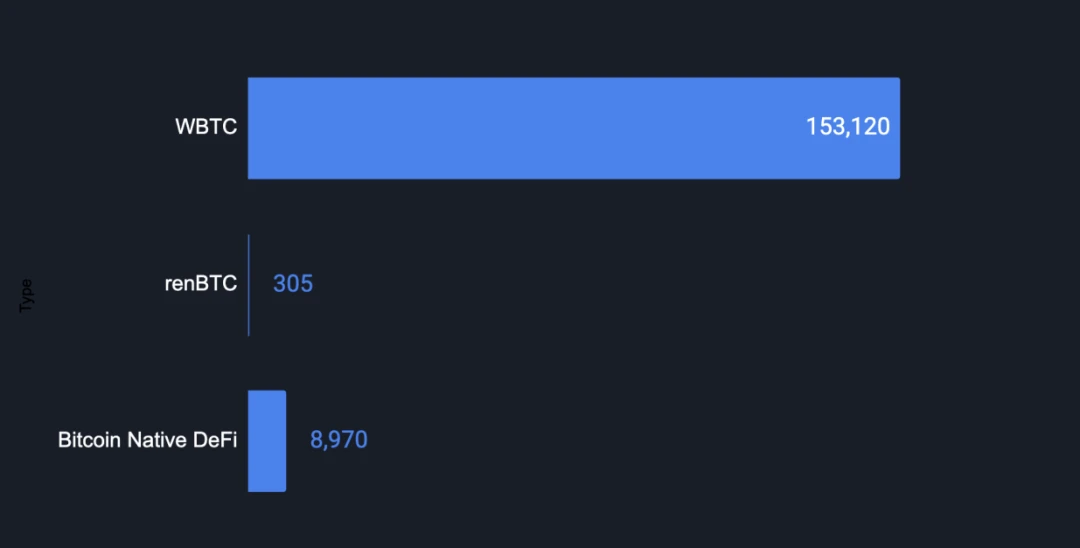Select the renBTC axis label
Image resolution: width=1080 pixels, height=548 pixels.
[201, 283]
